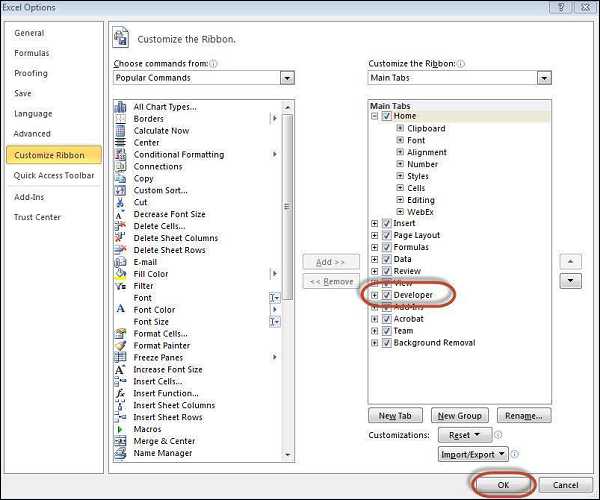Click the Filter funnel icon

tap(120, 286)
